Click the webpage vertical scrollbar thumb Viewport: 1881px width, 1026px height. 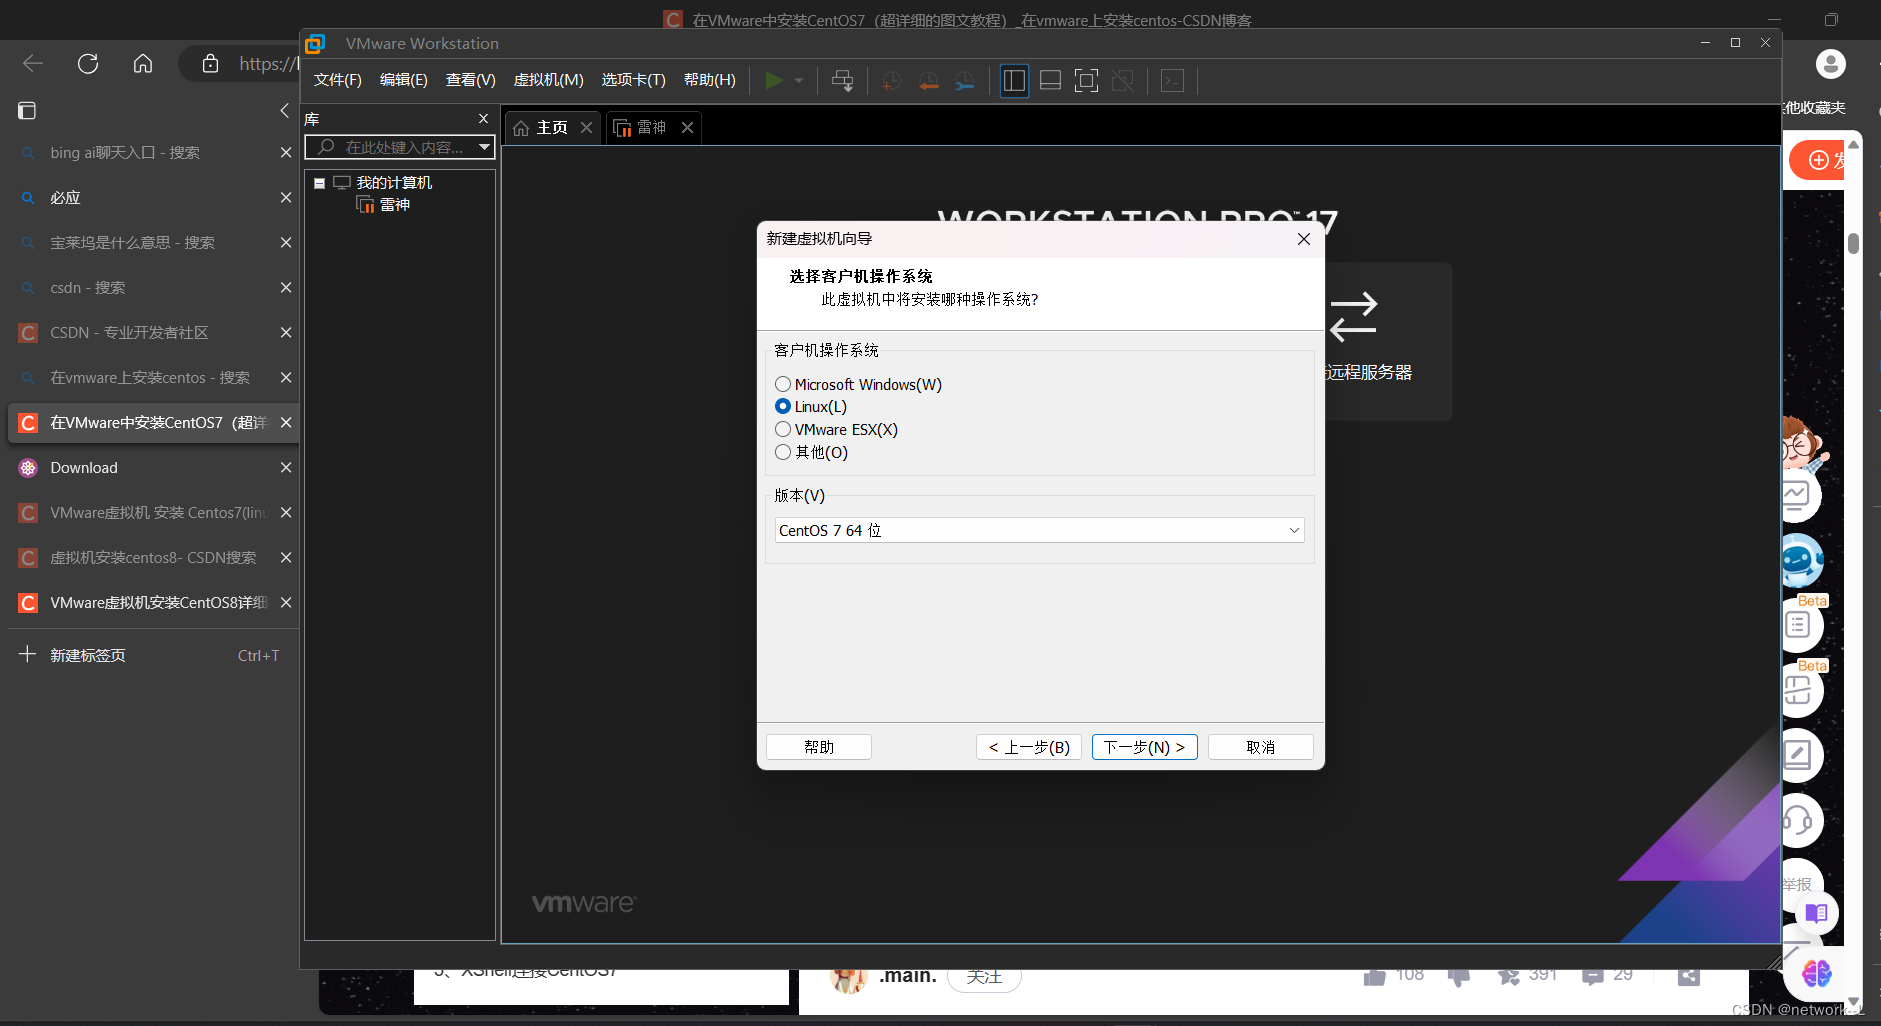(1853, 244)
